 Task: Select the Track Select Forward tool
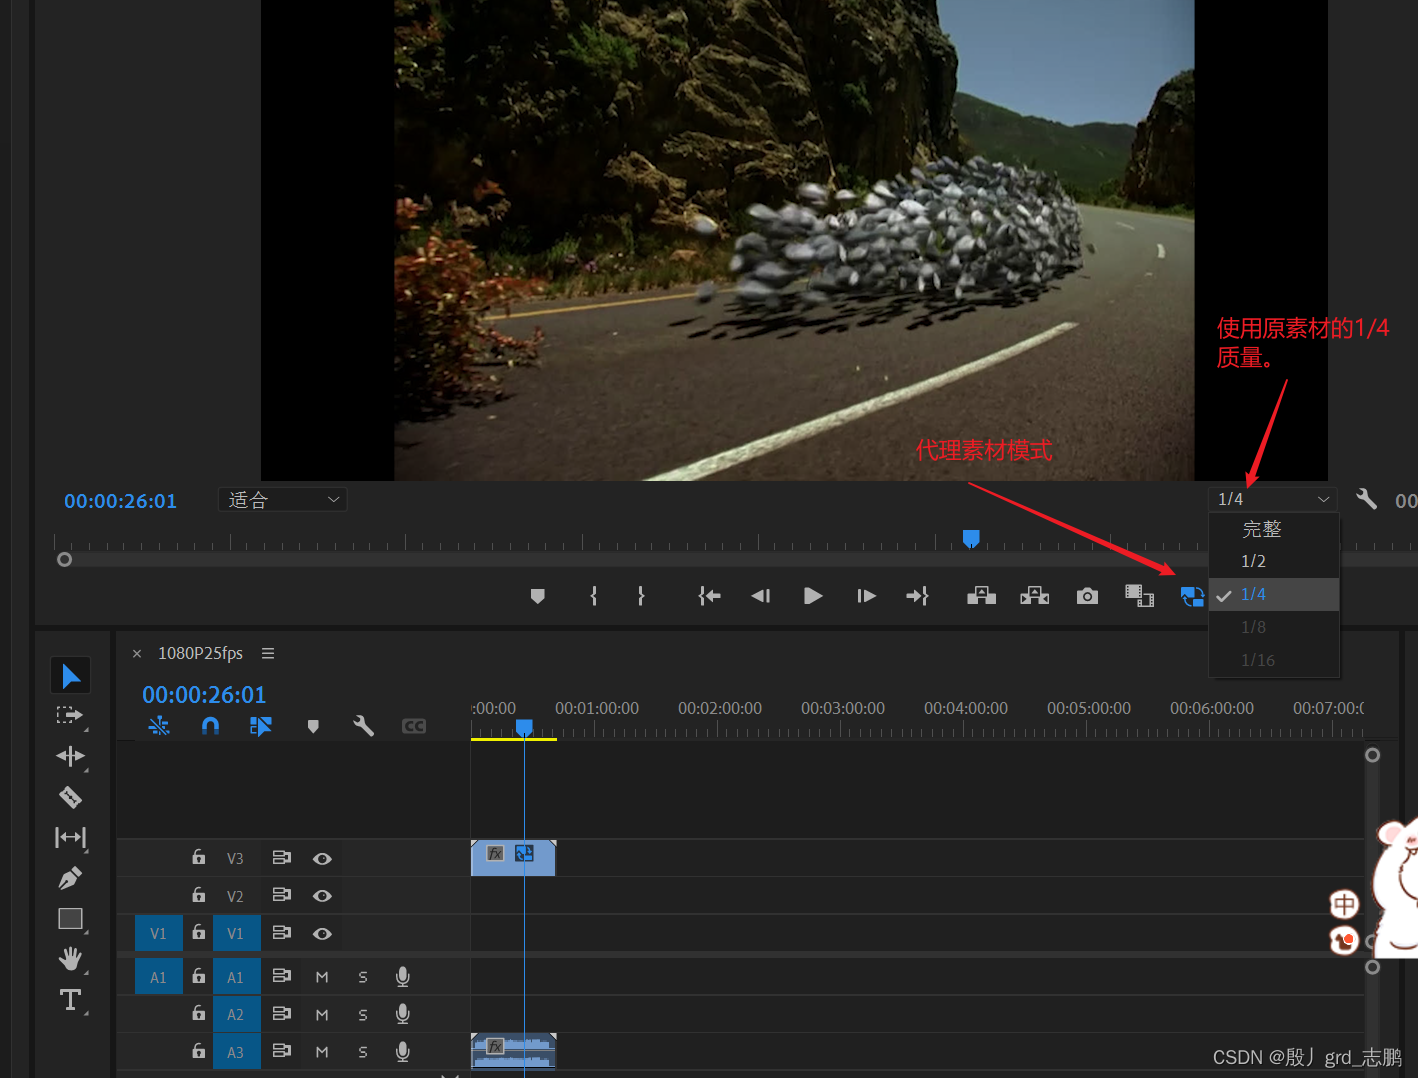click(70, 716)
